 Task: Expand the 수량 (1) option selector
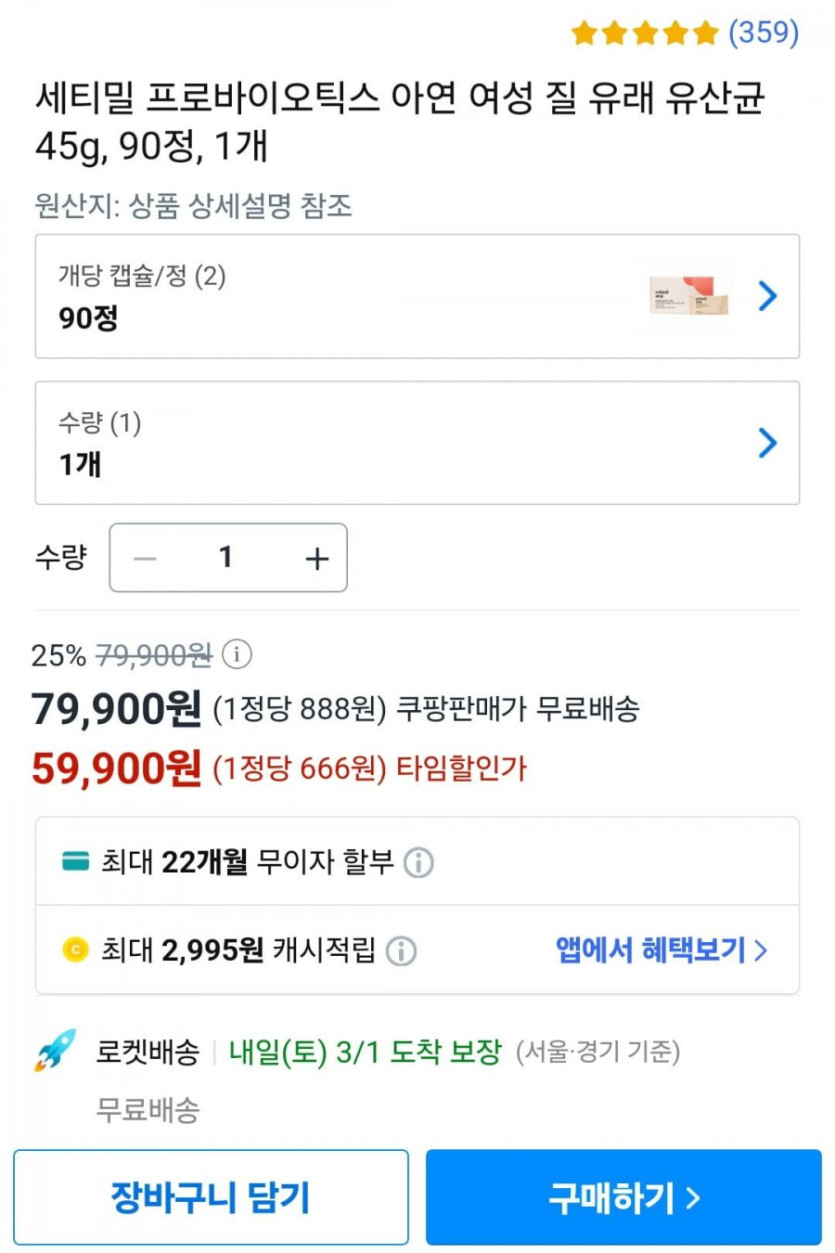(417, 443)
